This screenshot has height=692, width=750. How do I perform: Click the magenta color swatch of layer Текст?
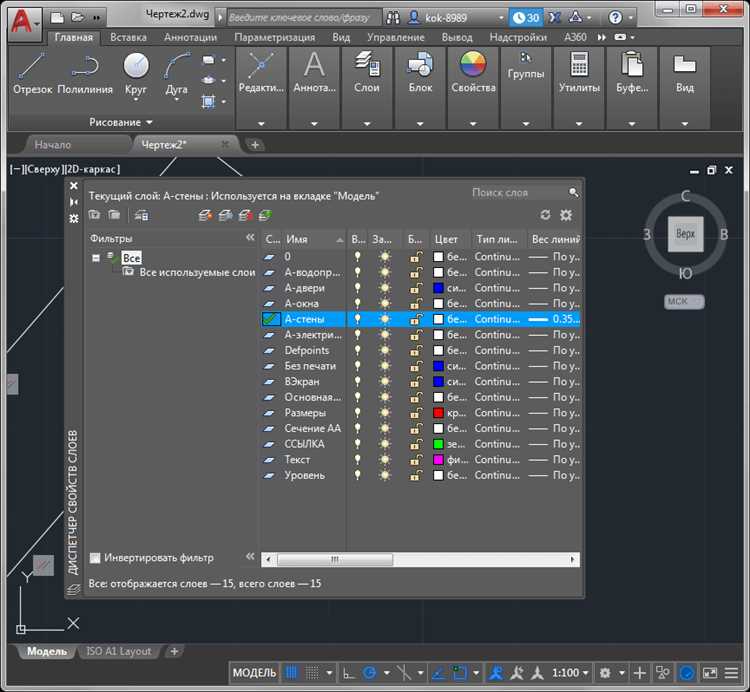click(x=438, y=460)
